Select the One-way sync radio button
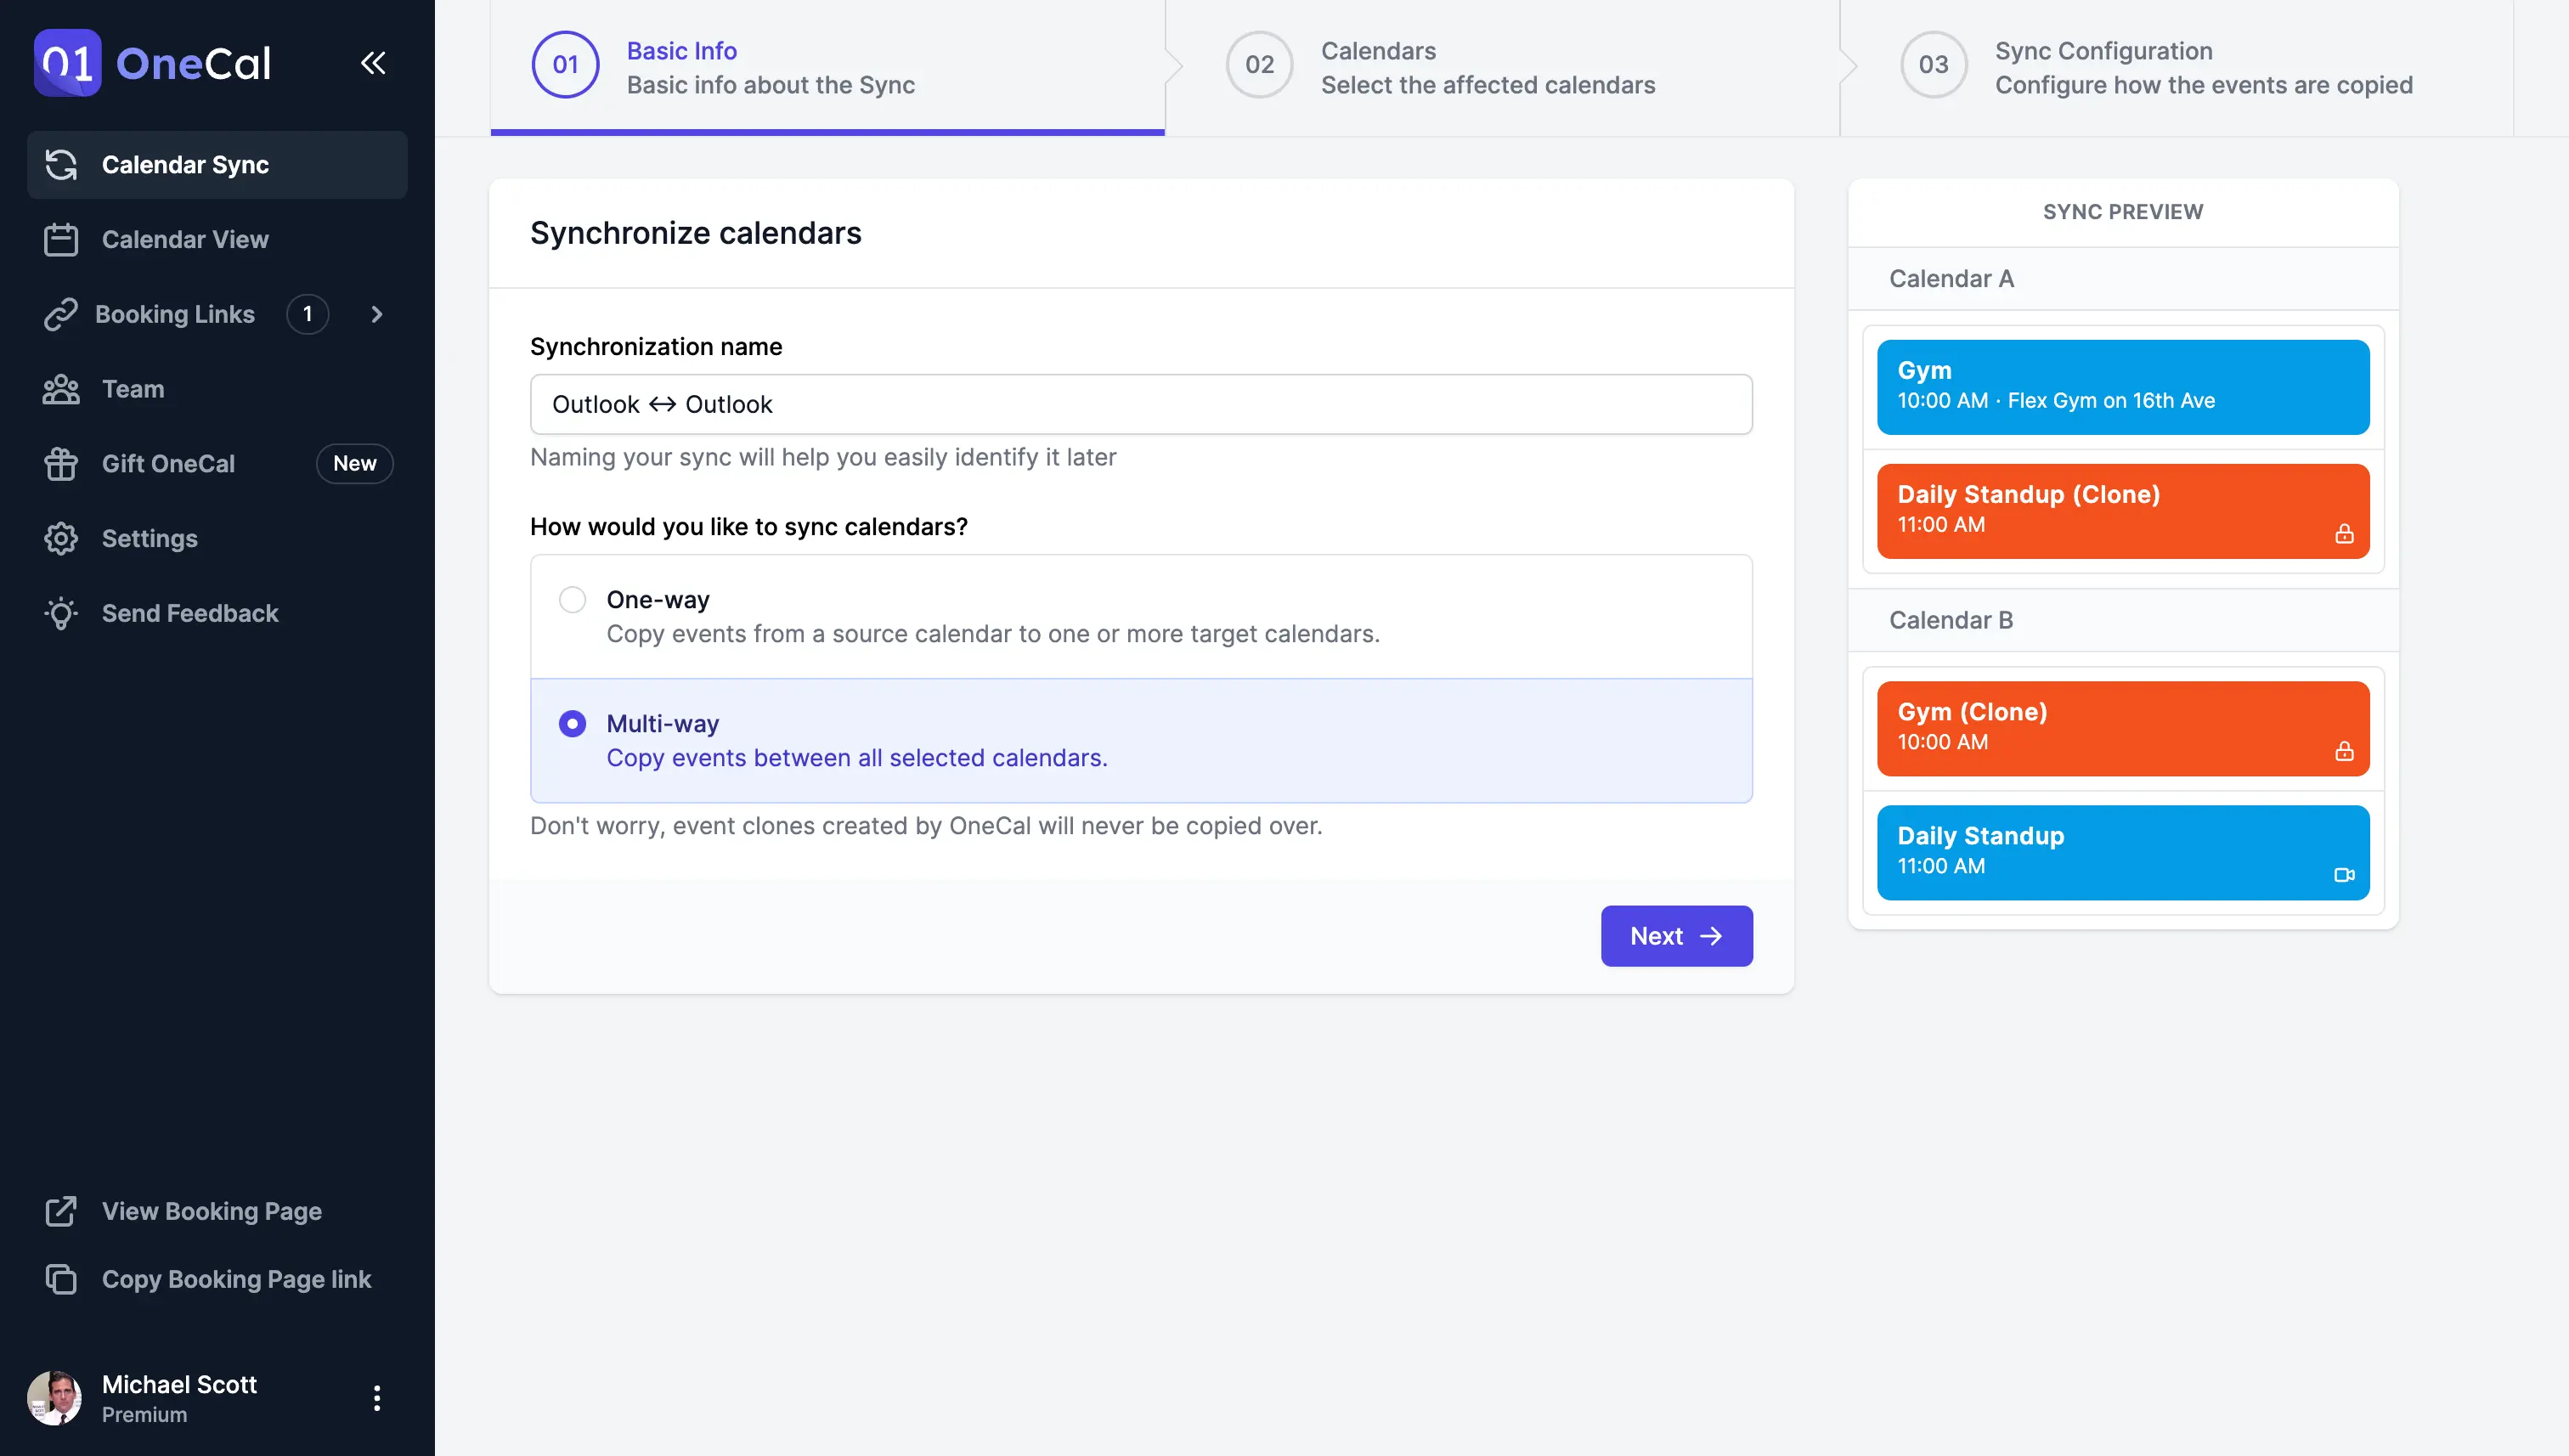 [x=572, y=598]
